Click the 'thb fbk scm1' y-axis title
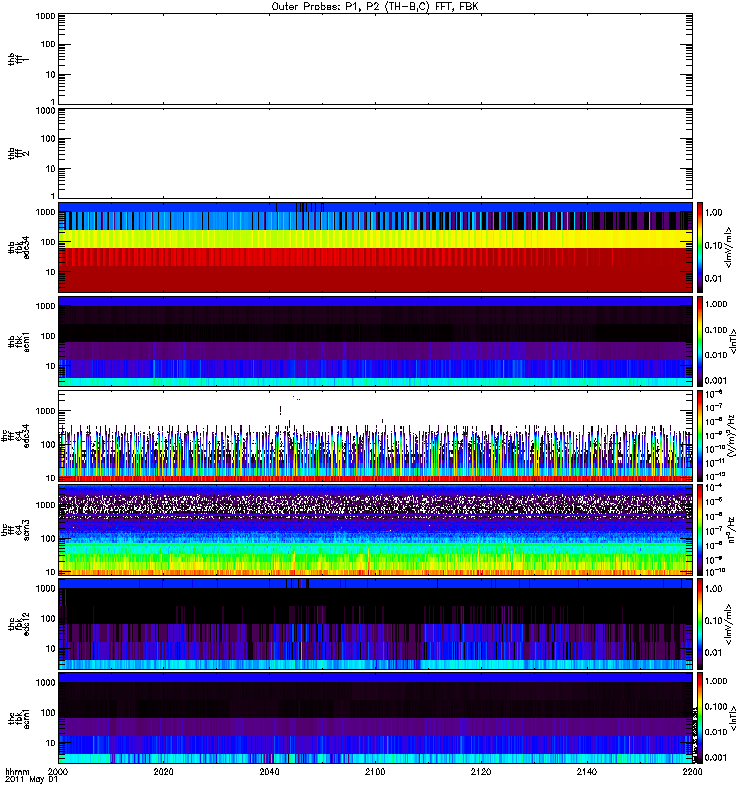The width and height of the screenshot is (750, 800). pos(19,341)
